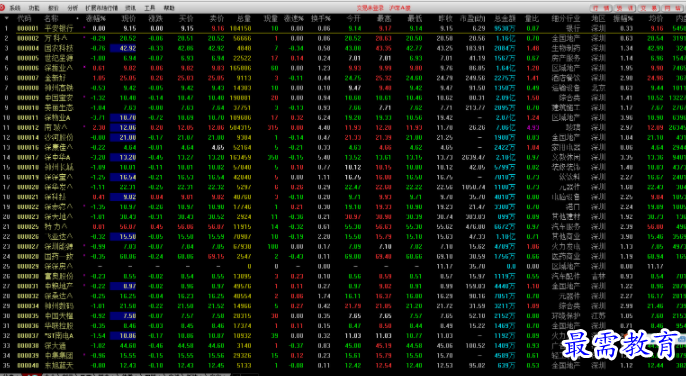This screenshot has height=376, width=686.
Task: Open the 功能 menu
Action: (34, 8)
